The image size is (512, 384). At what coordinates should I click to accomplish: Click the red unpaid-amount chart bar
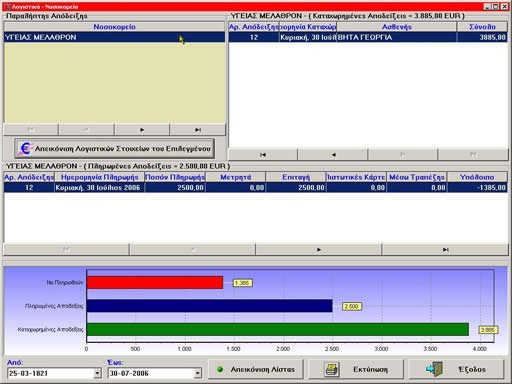155,282
